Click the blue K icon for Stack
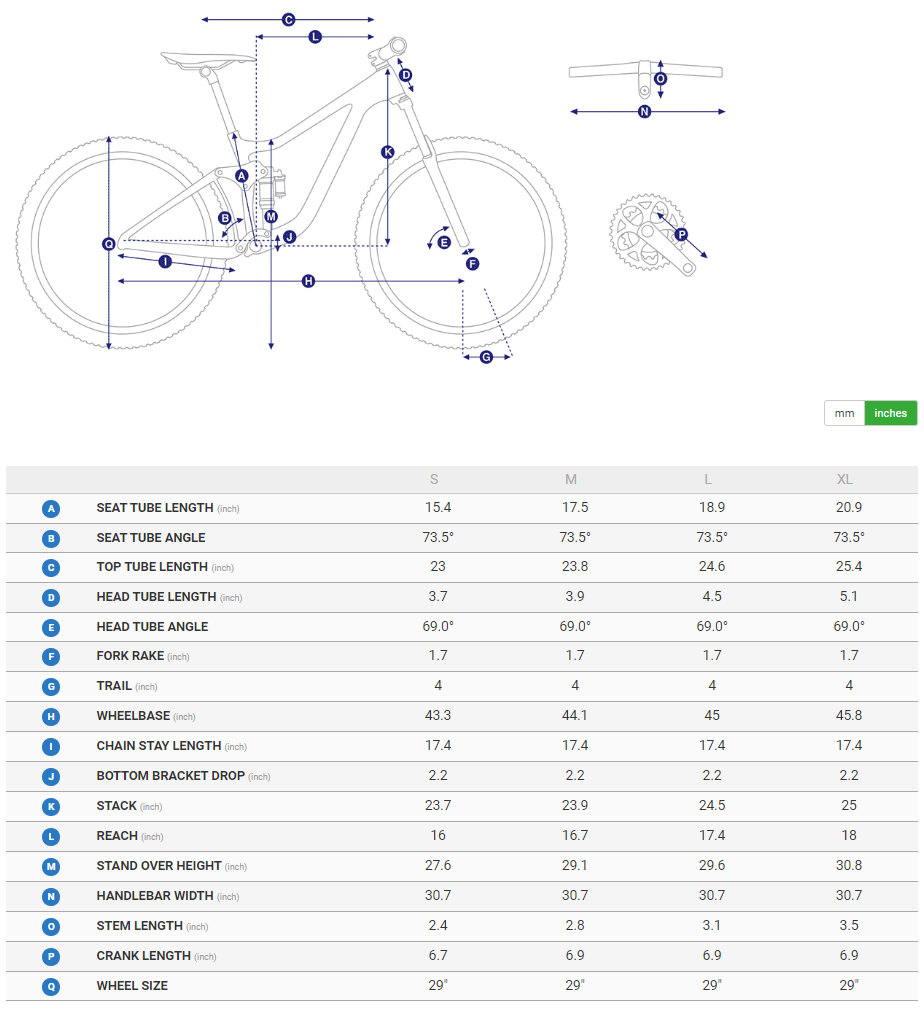924x1009 pixels. click(x=51, y=806)
